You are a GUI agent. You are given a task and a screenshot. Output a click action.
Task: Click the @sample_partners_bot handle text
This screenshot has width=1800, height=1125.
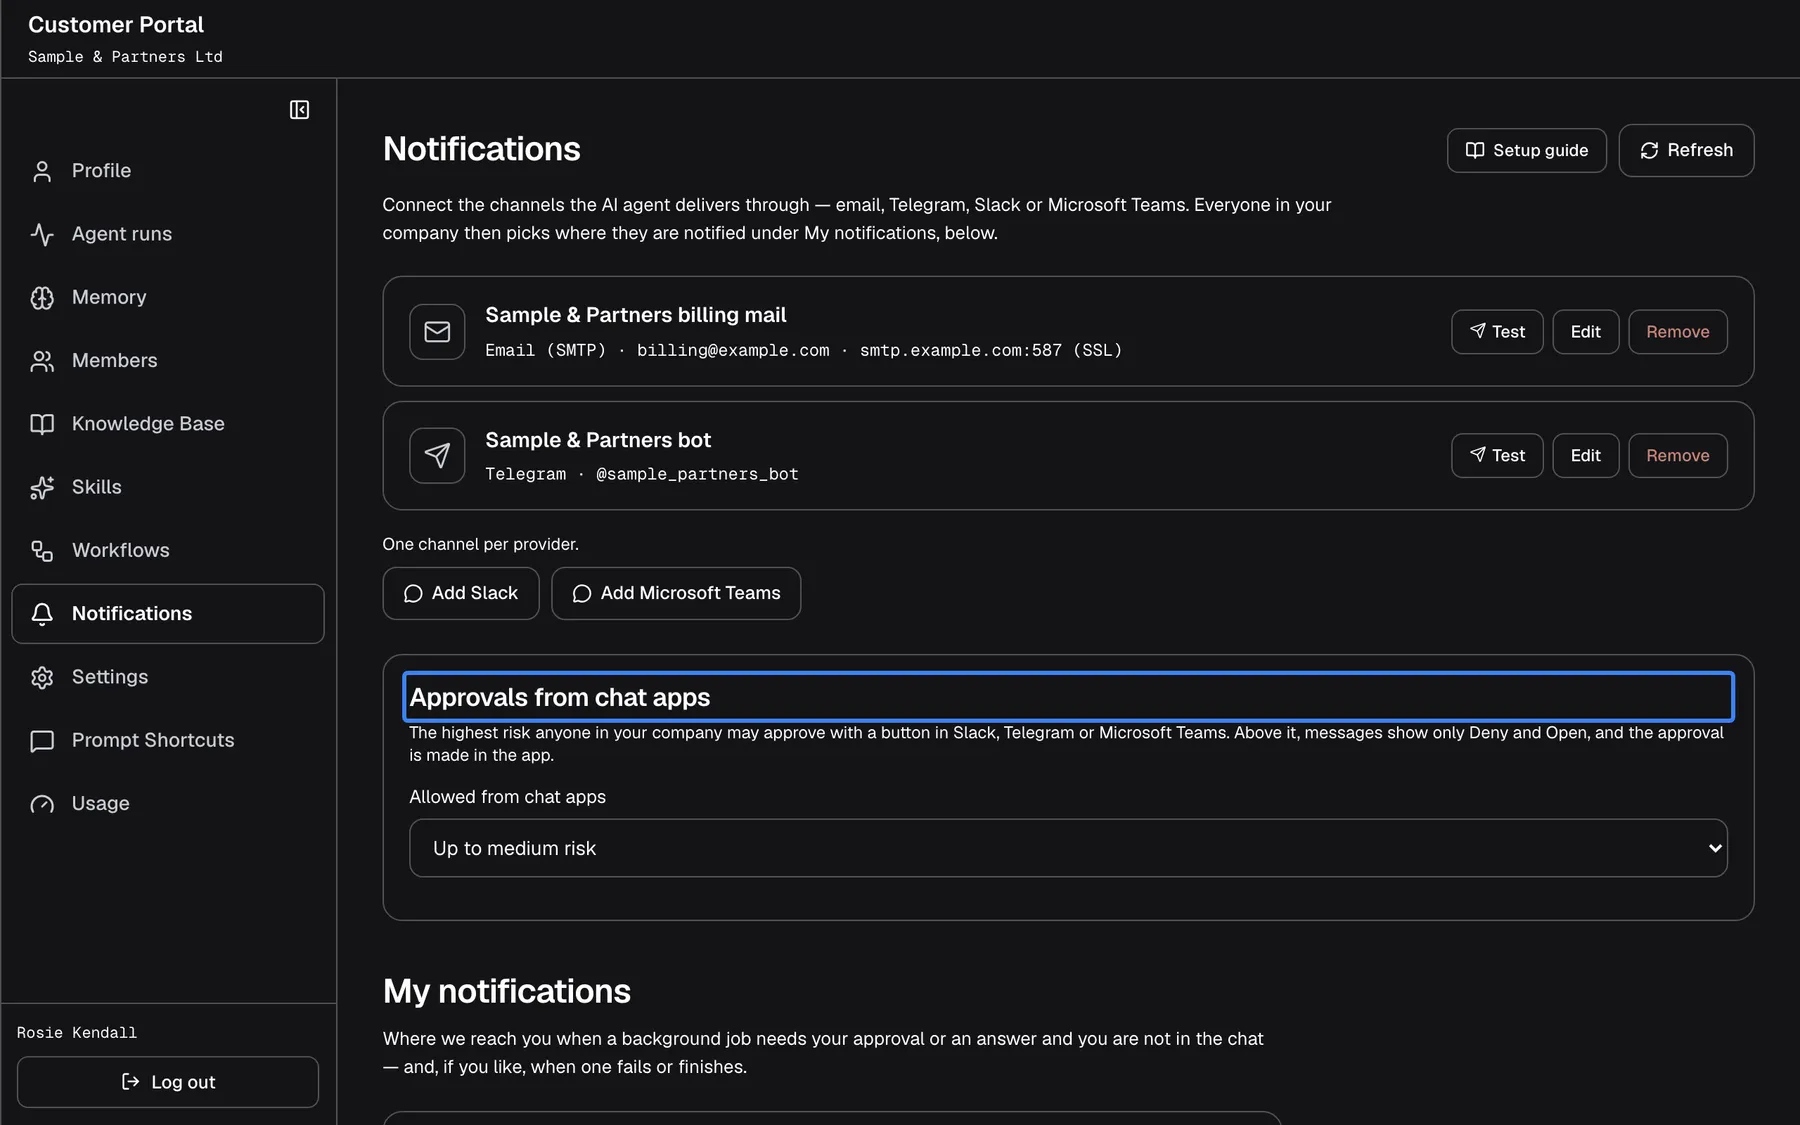(697, 475)
